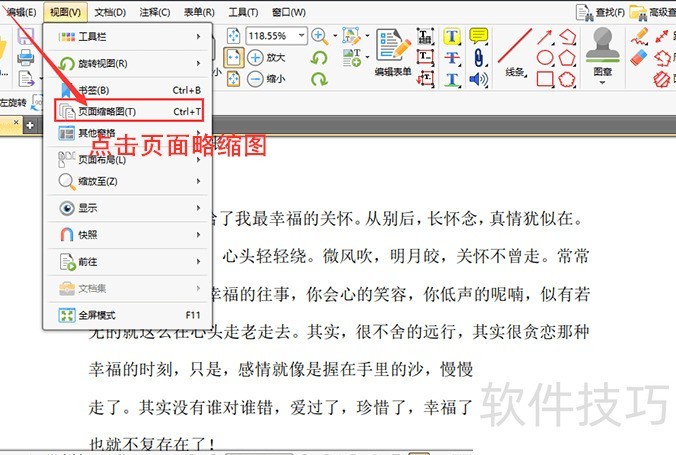The width and height of the screenshot is (676, 455).
Task: Select the highlight text T tool
Action: (452, 37)
